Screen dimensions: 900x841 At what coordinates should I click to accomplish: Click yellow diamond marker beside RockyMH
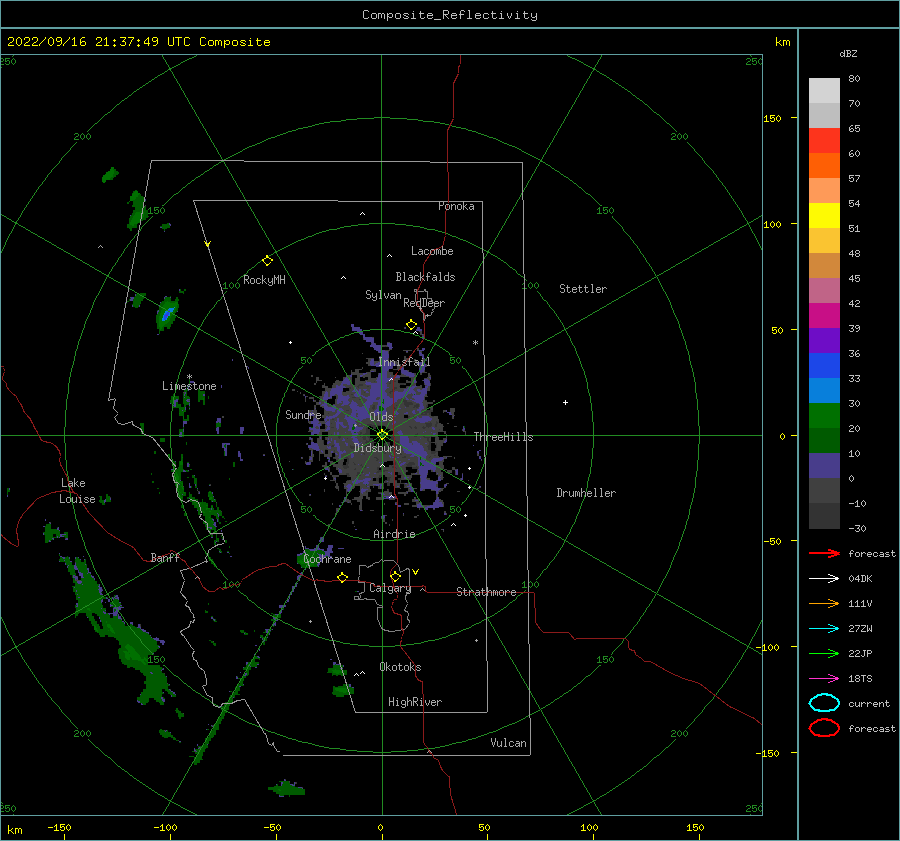267,261
